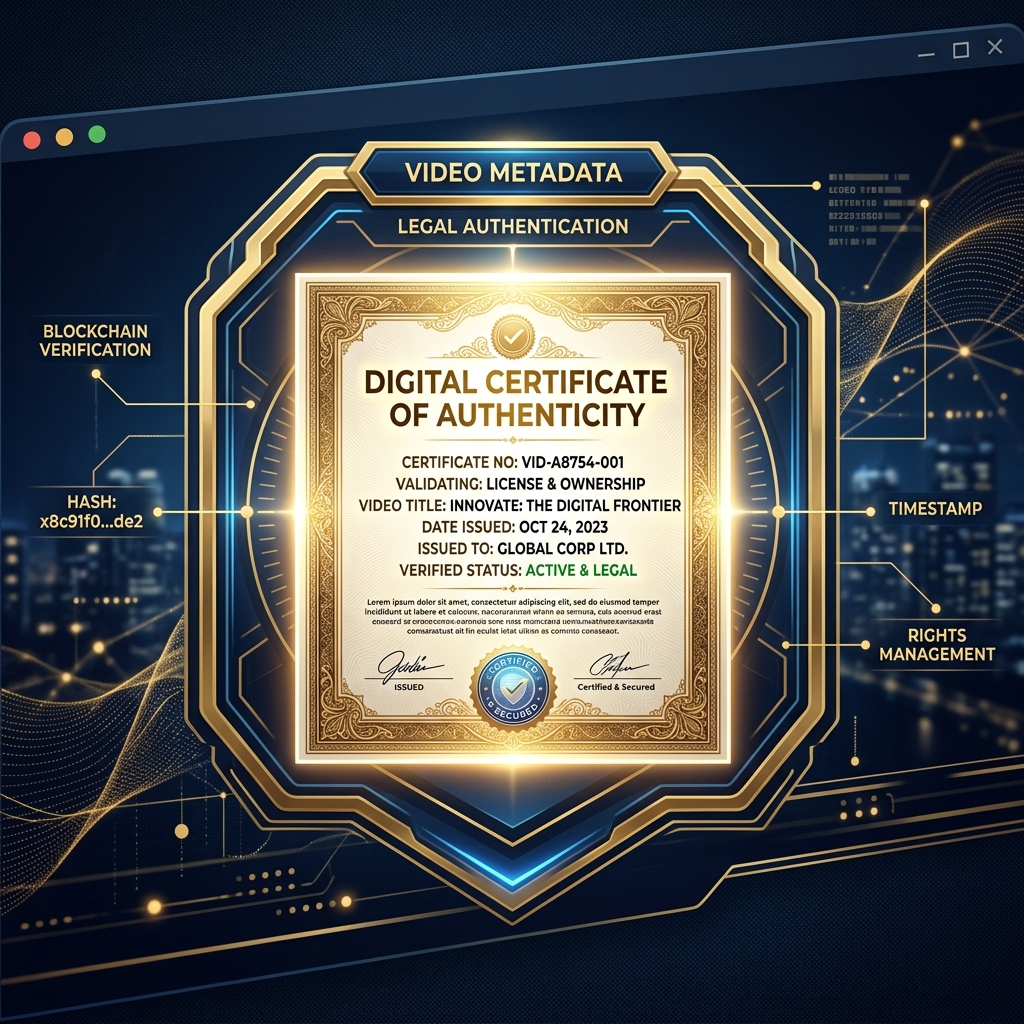
Task: Click the DIGITAL CERTIFICATE OF AUTHENTICITY title
Action: point(516,398)
